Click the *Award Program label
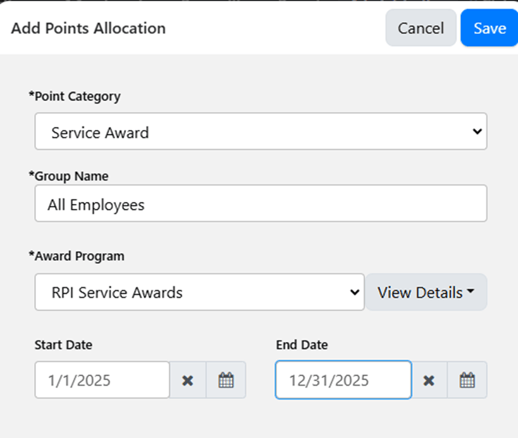Viewport: 518px width, 438px height. pyautogui.click(x=77, y=256)
